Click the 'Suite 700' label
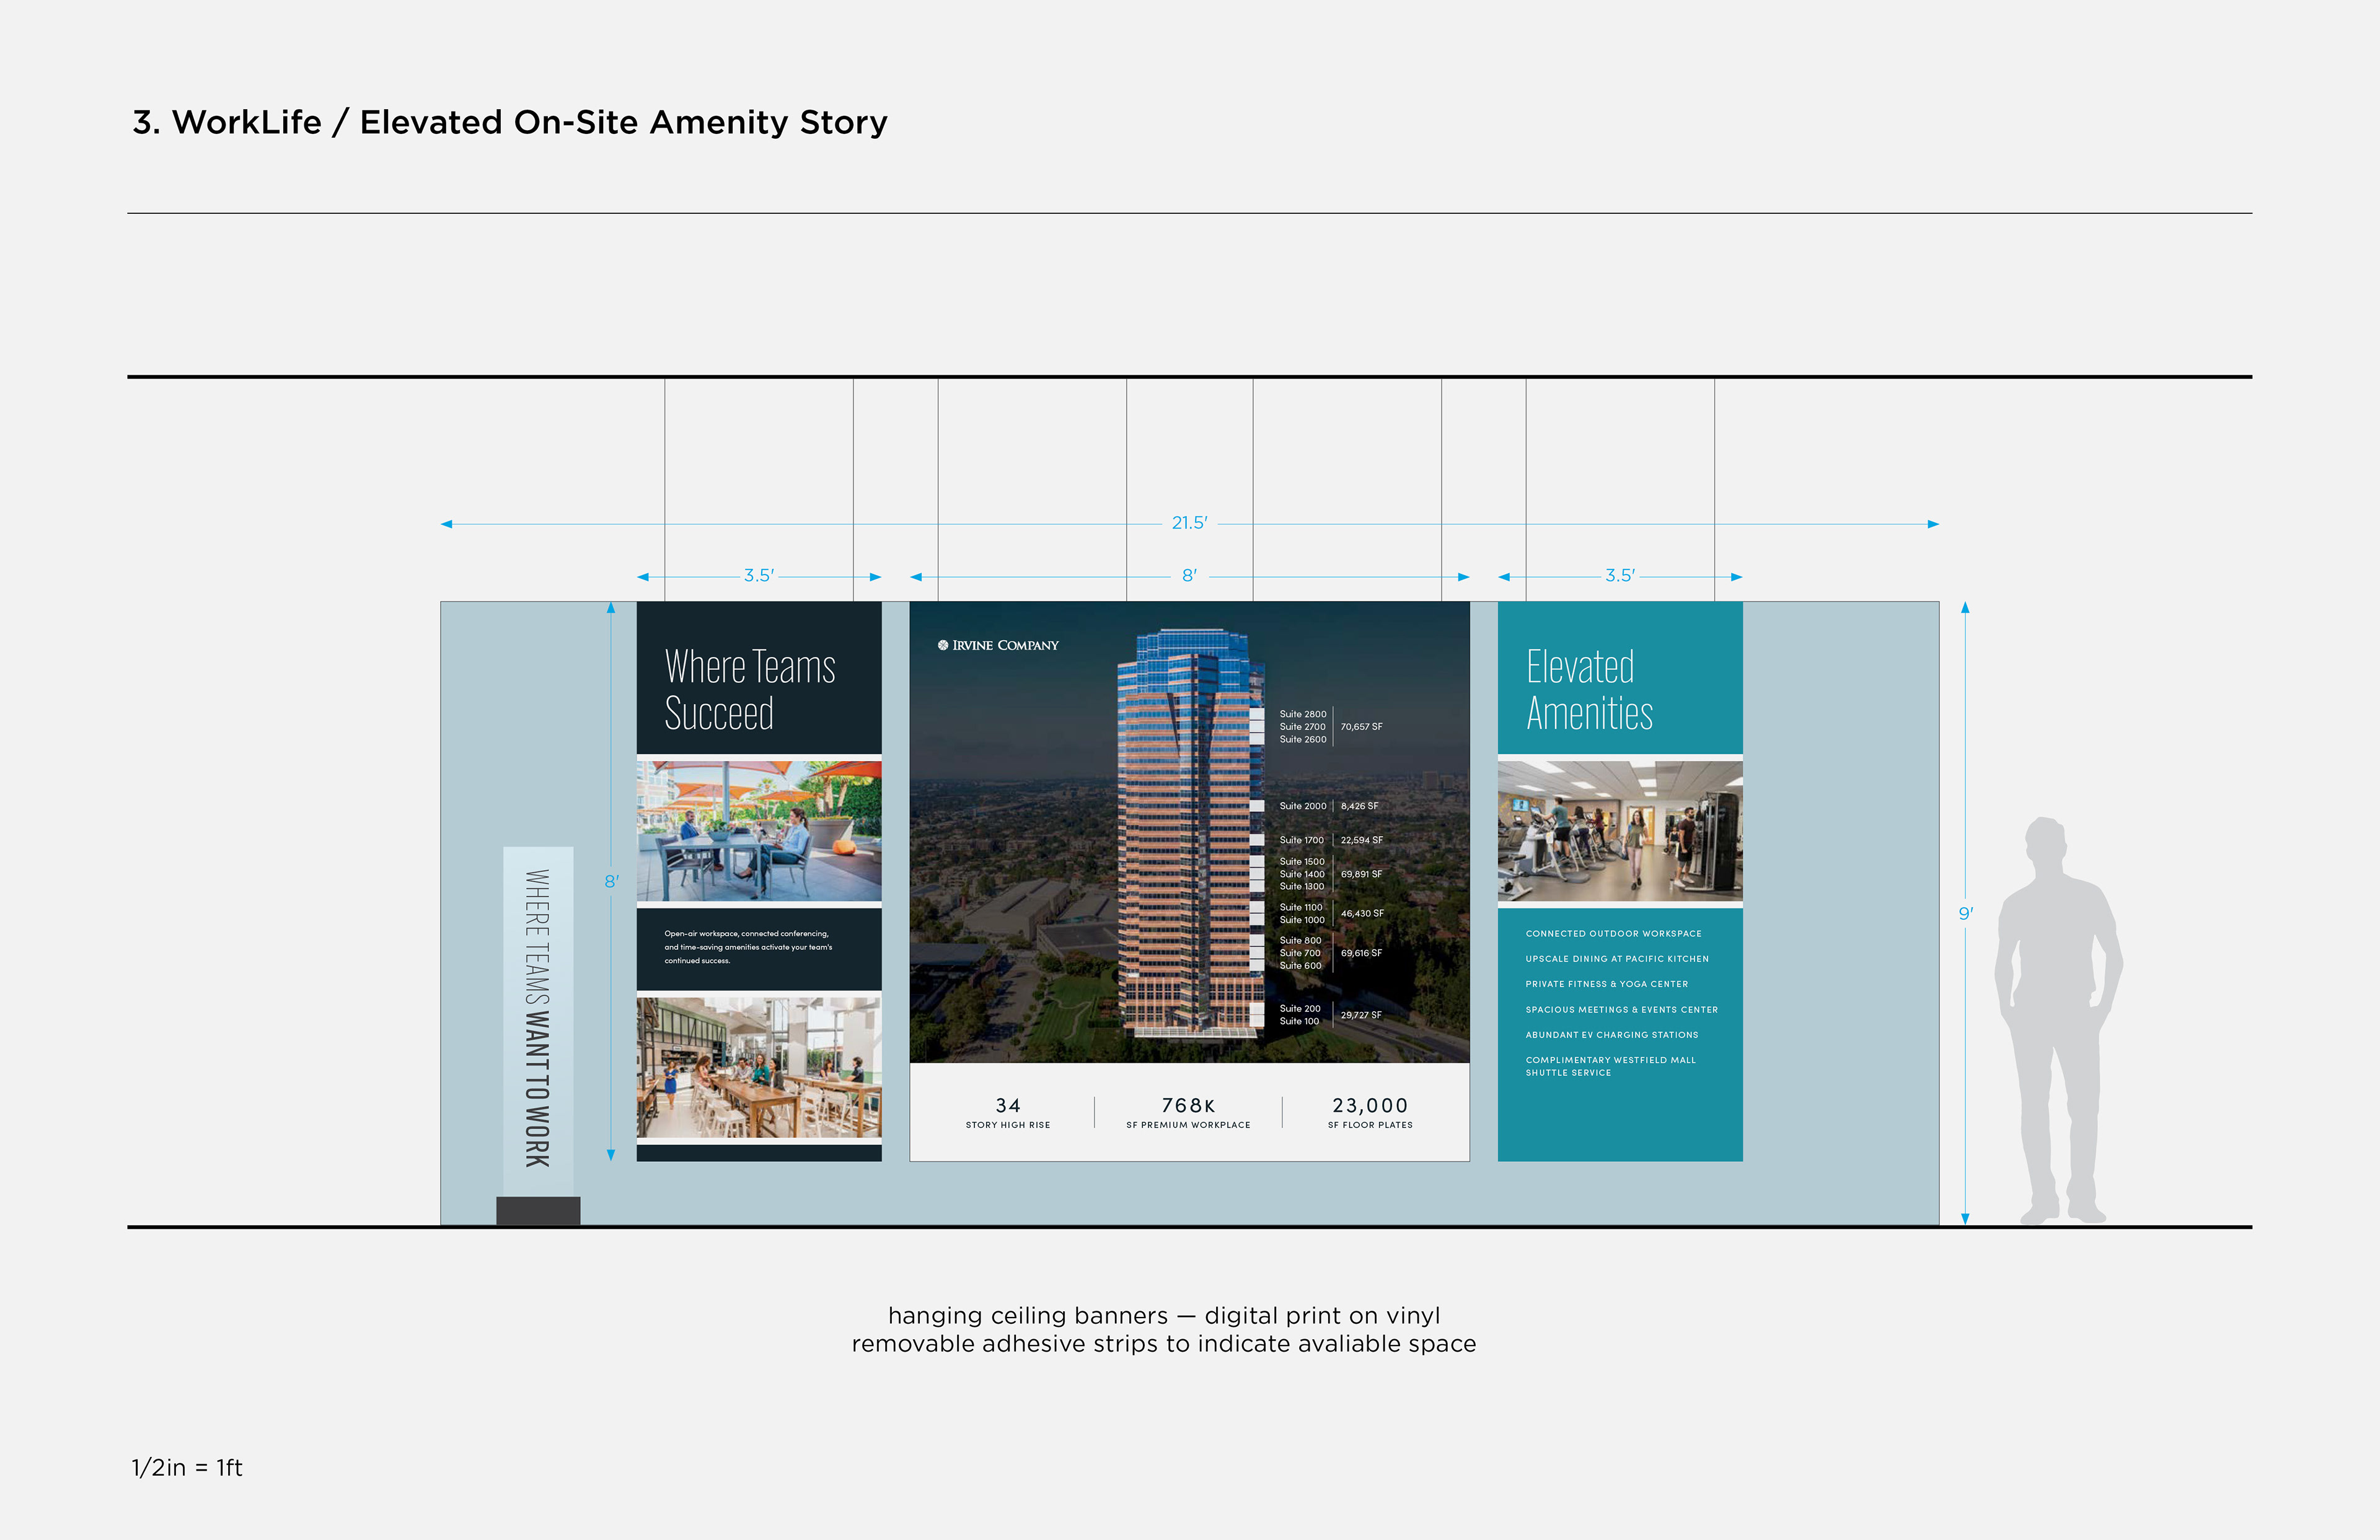This screenshot has width=2380, height=1540. pos(1300,953)
